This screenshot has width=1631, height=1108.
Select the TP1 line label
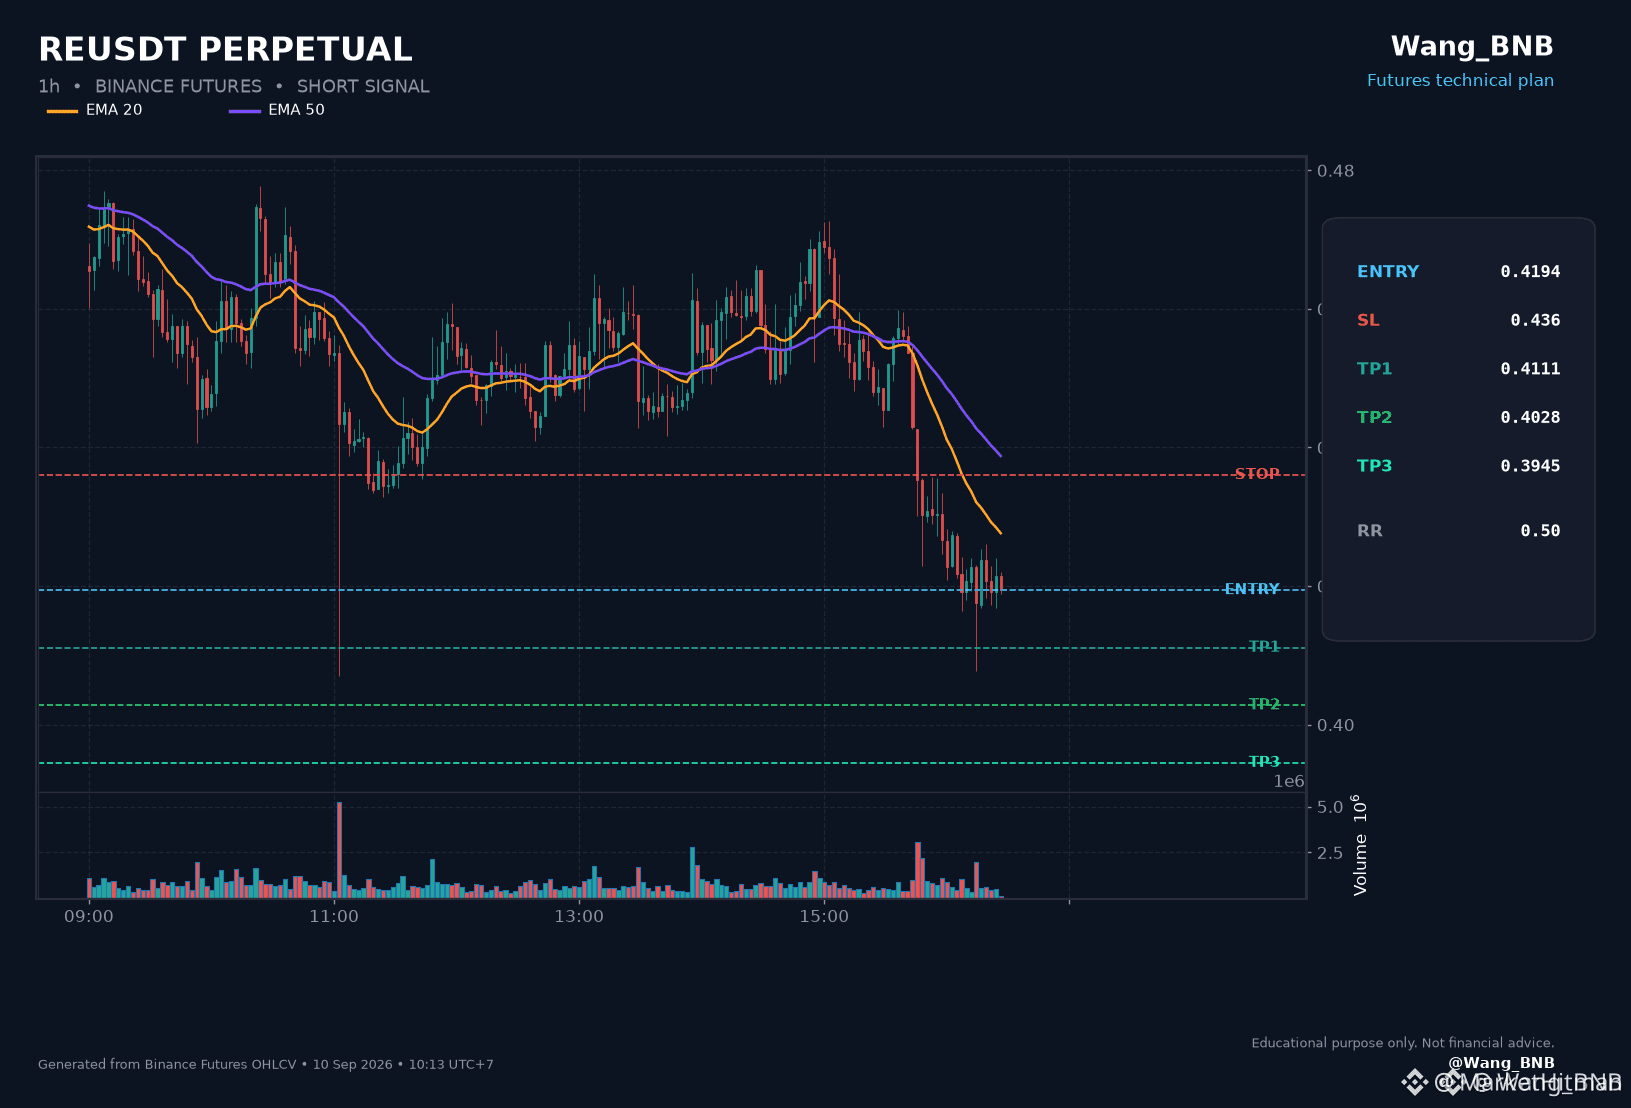pos(1264,647)
